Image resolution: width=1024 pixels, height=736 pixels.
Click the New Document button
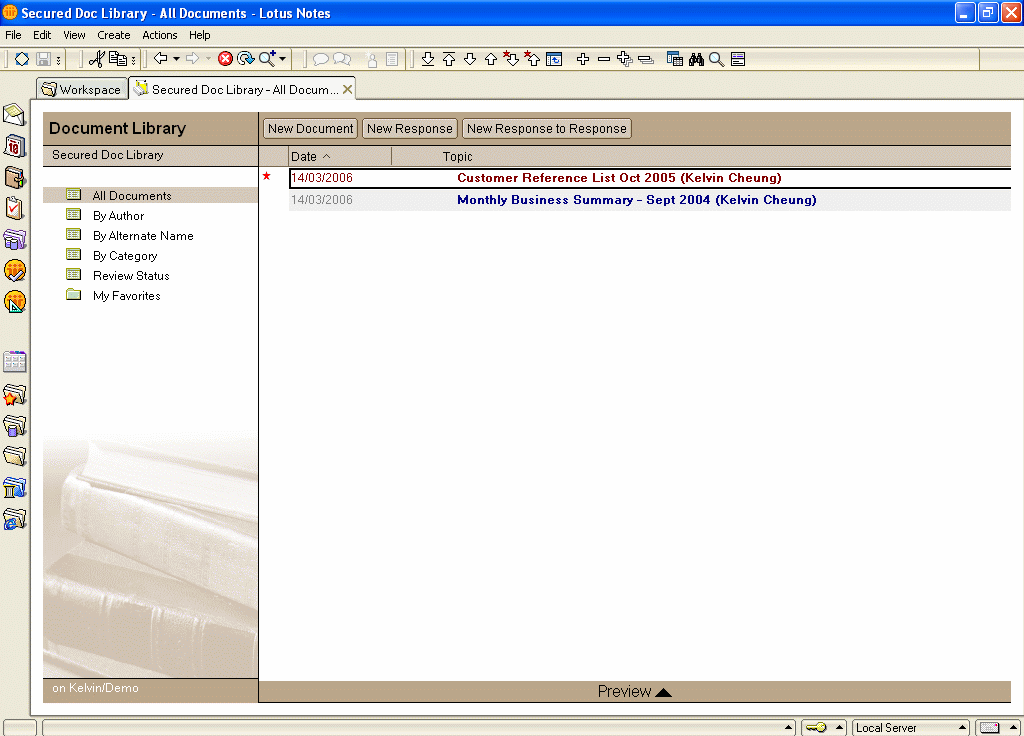pos(310,128)
